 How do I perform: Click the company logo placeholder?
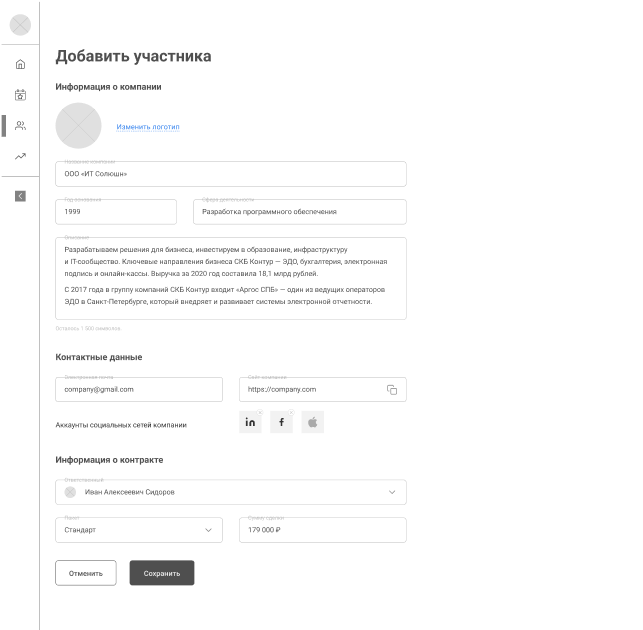(x=78, y=126)
